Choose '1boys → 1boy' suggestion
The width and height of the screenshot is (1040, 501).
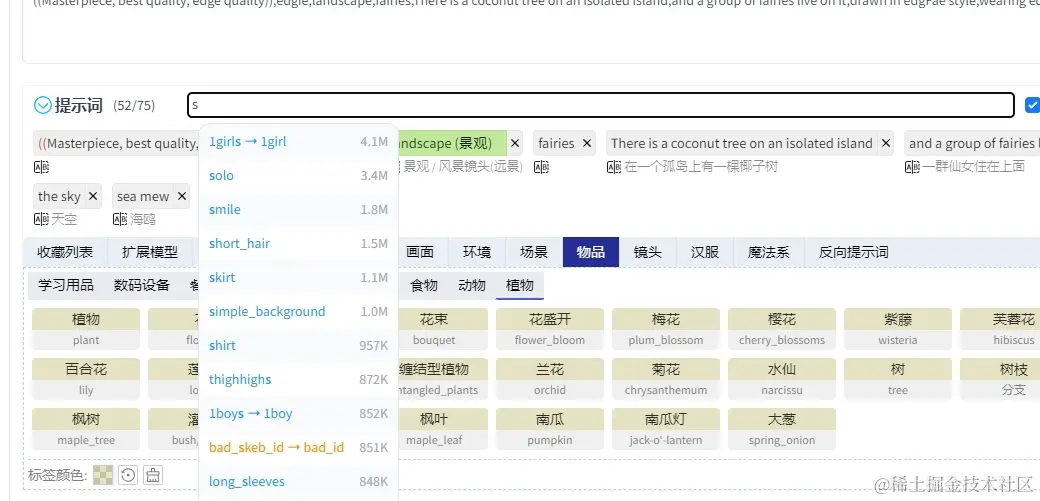pyautogui.click(x=298, y=413)
